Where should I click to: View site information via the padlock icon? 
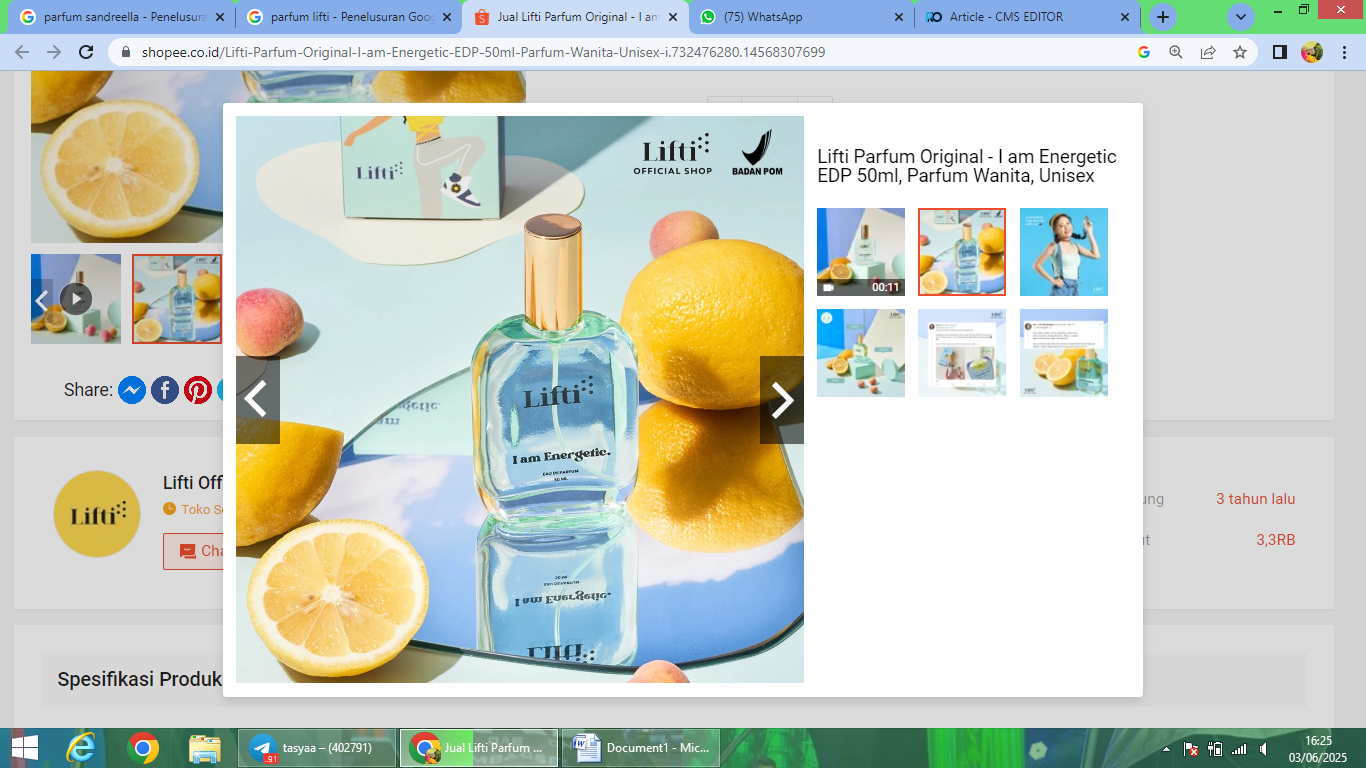(126, 52)
